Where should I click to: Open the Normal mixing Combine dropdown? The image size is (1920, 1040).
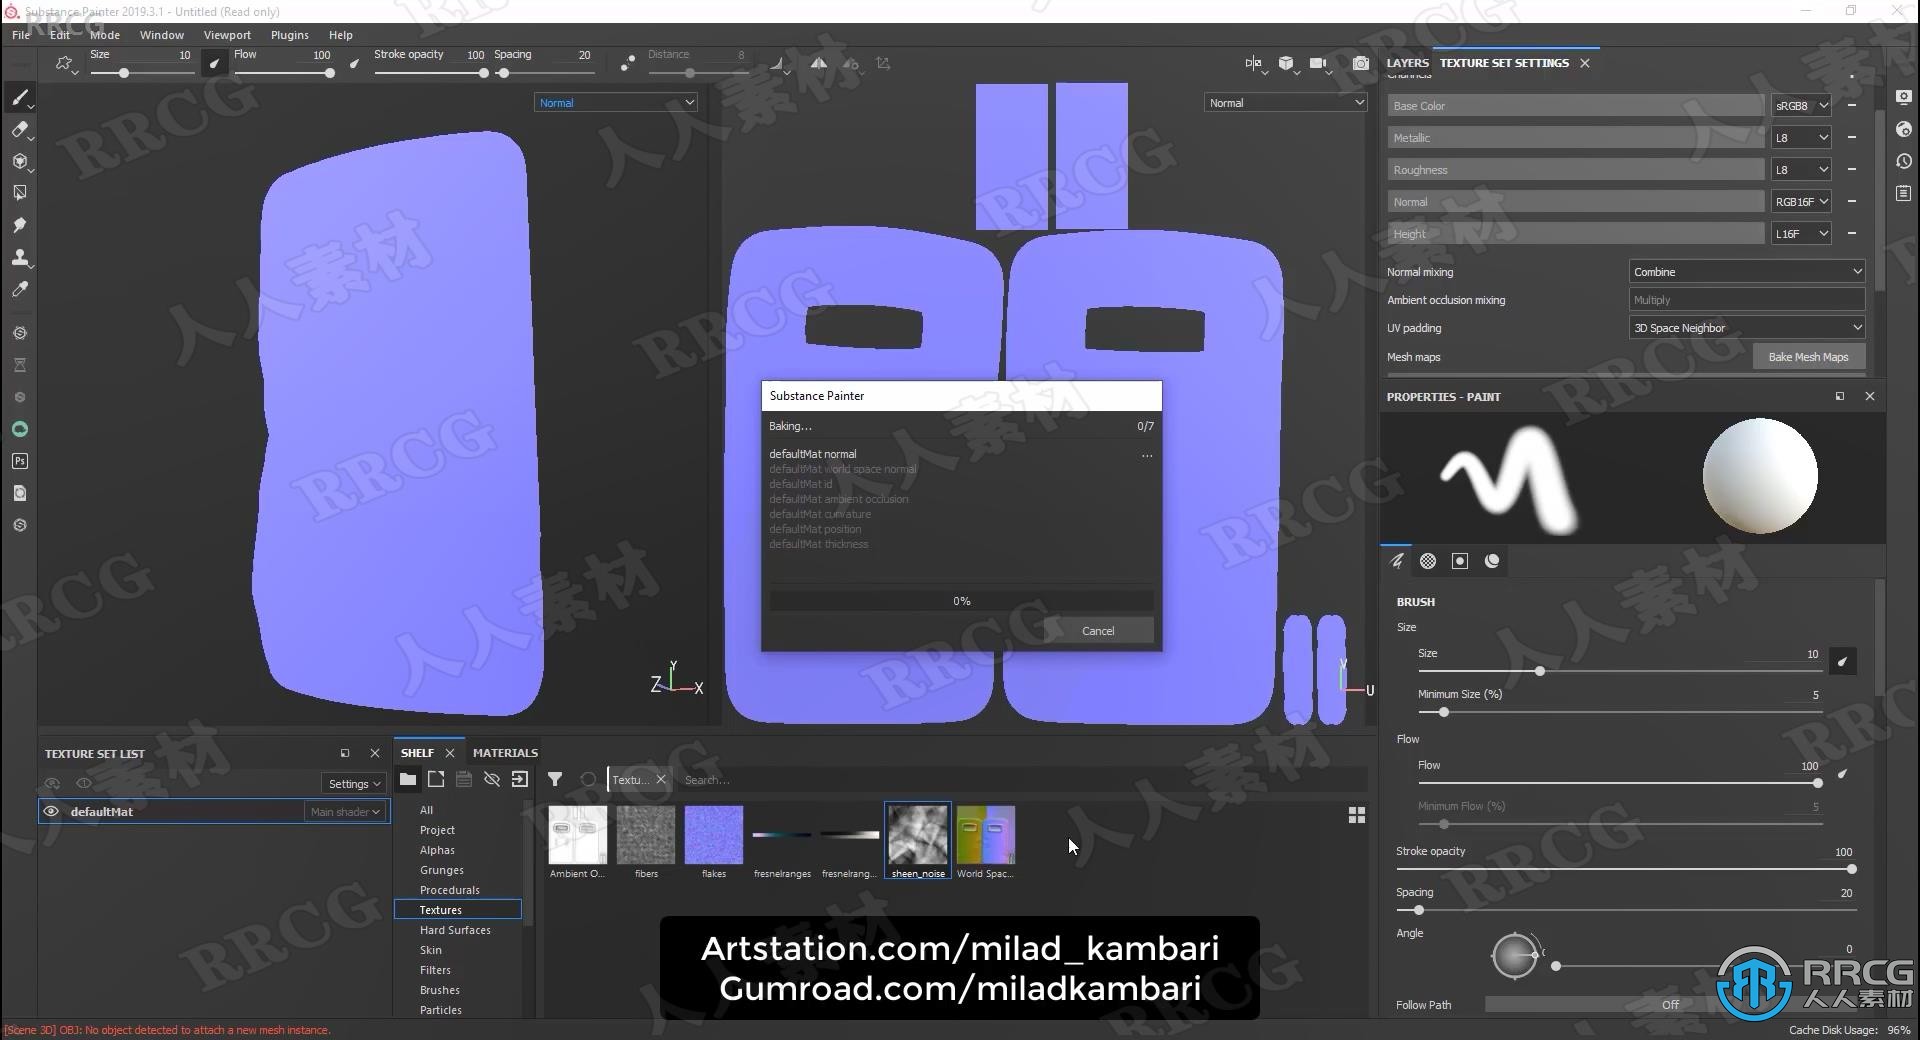[1747, 271]
